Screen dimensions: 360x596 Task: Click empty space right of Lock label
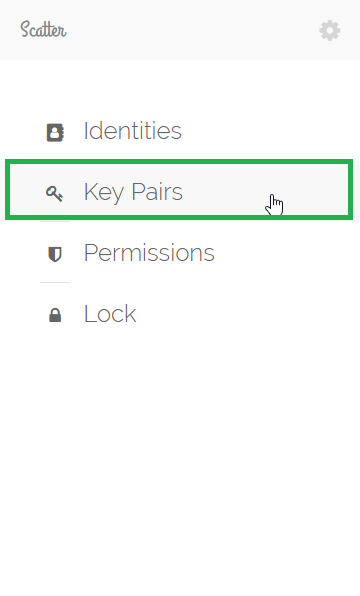(x=247, y=314)
